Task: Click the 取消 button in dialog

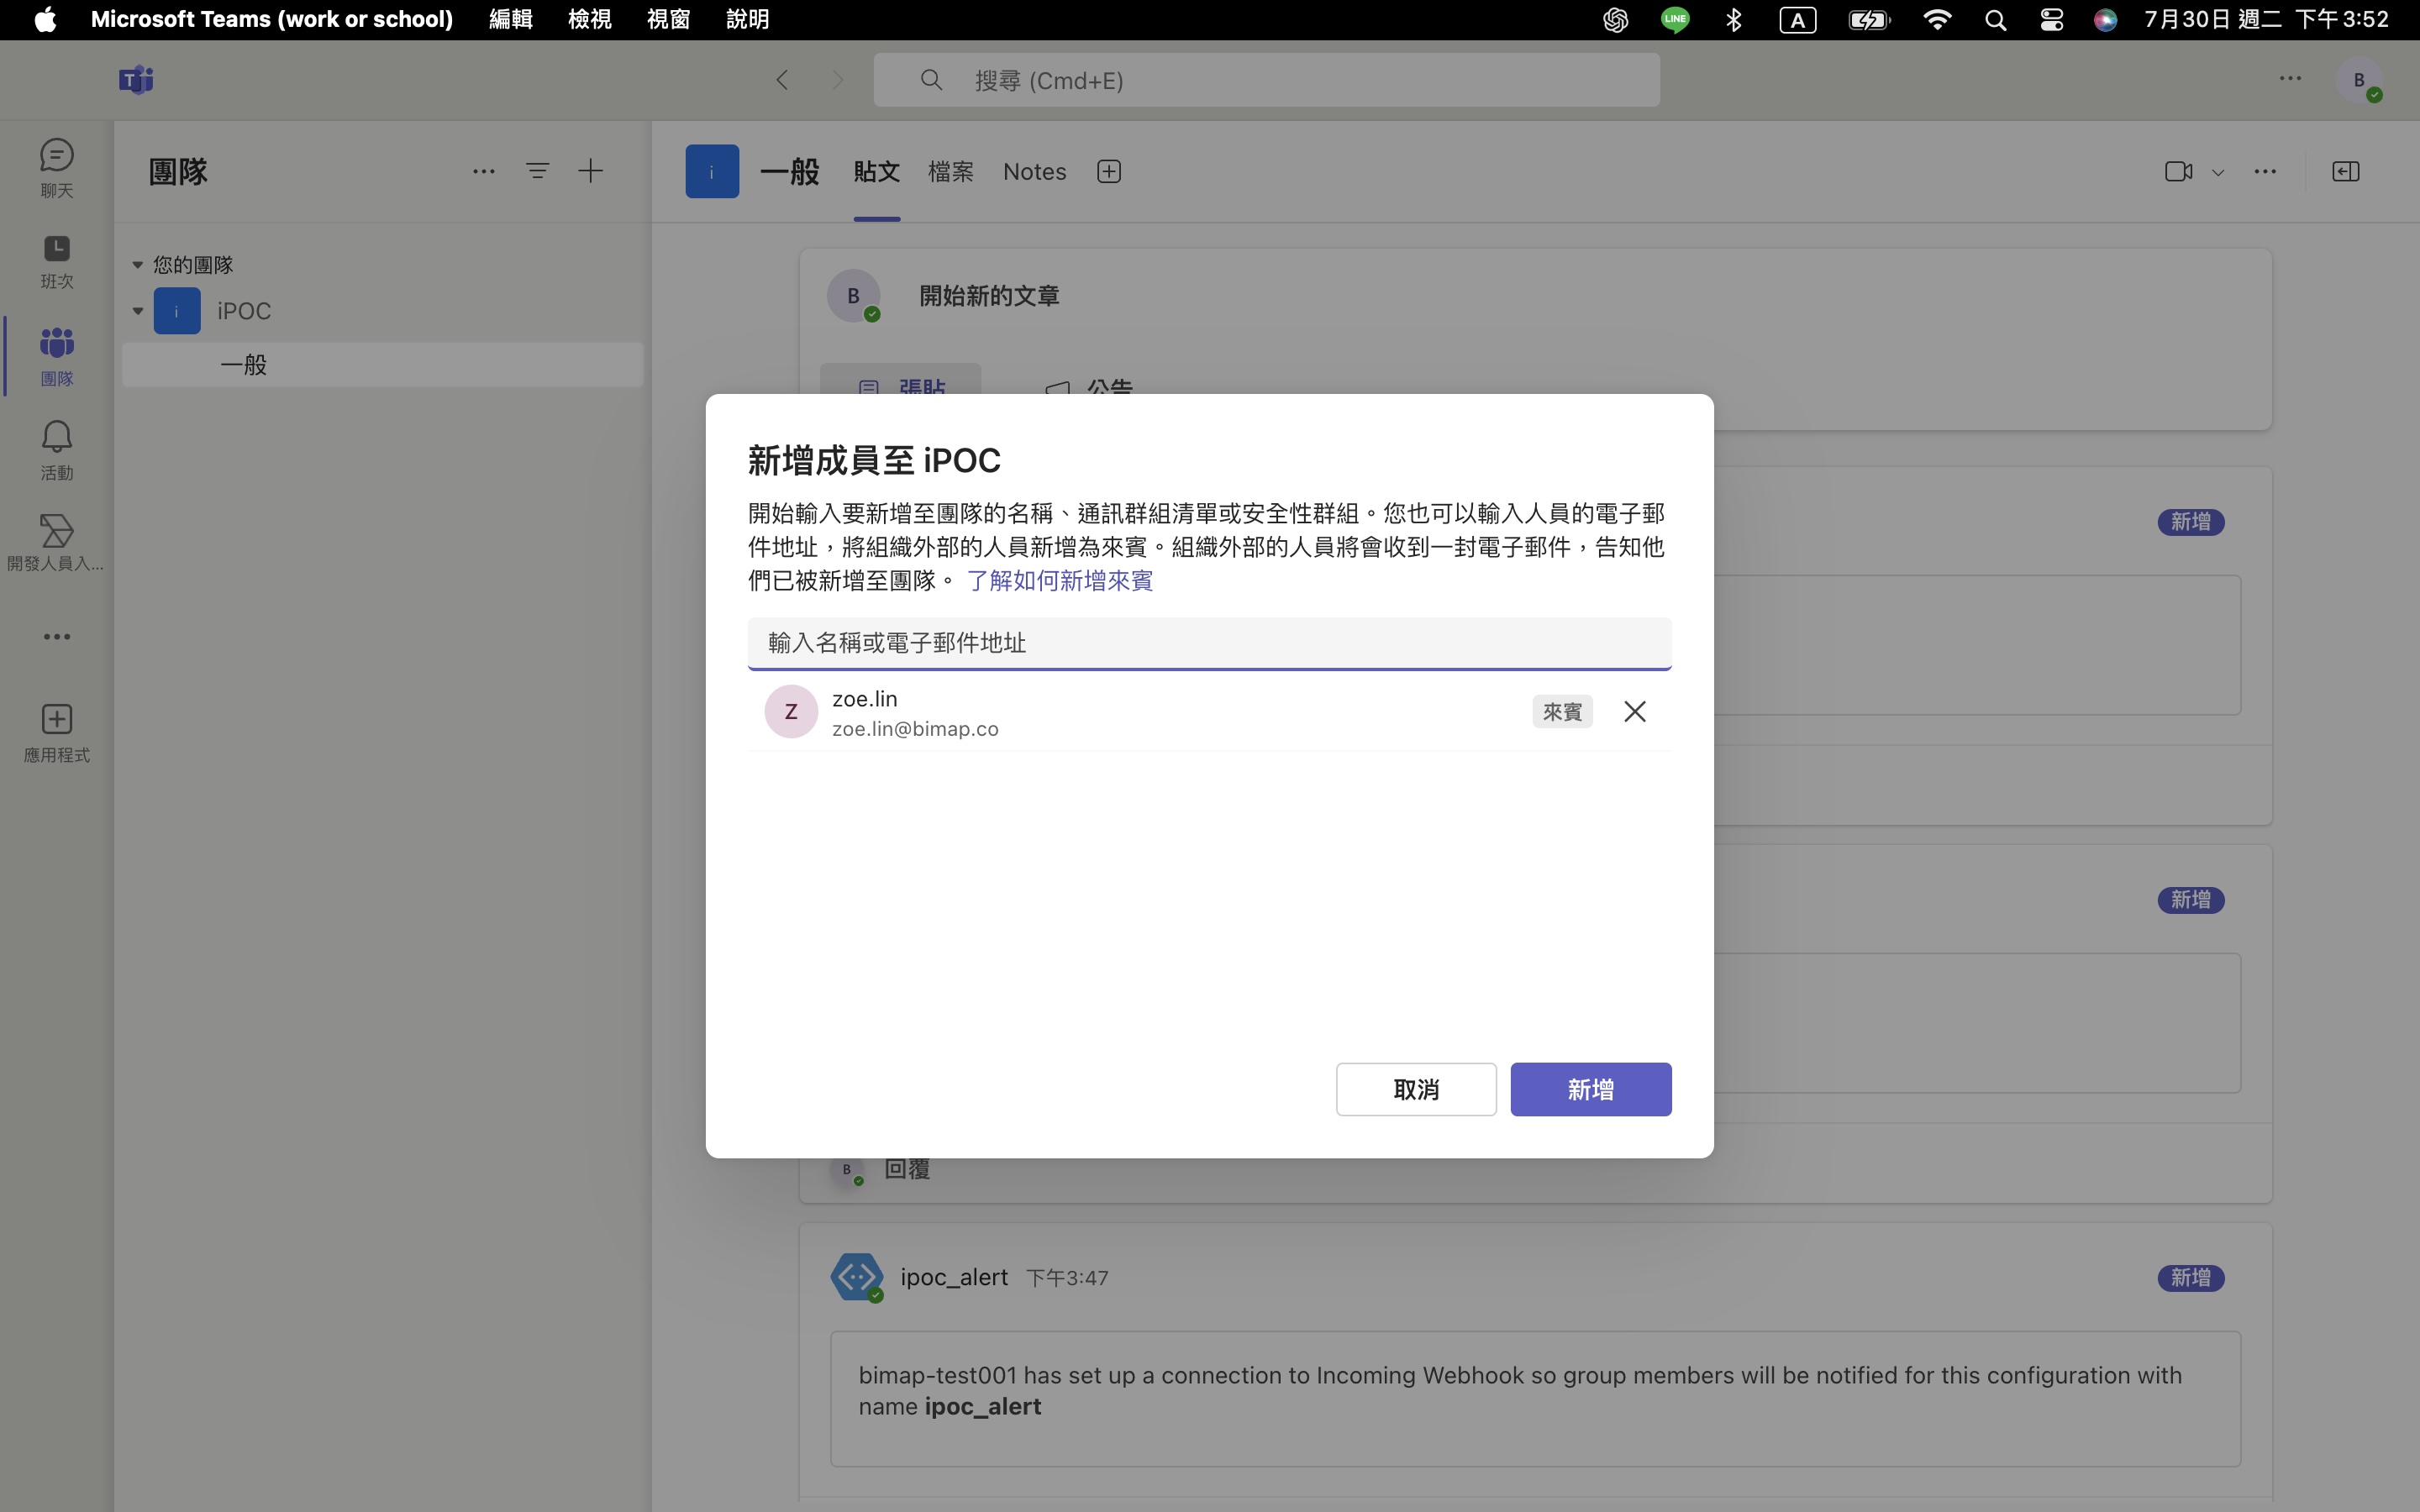Action: (x=1416, y=1089)
